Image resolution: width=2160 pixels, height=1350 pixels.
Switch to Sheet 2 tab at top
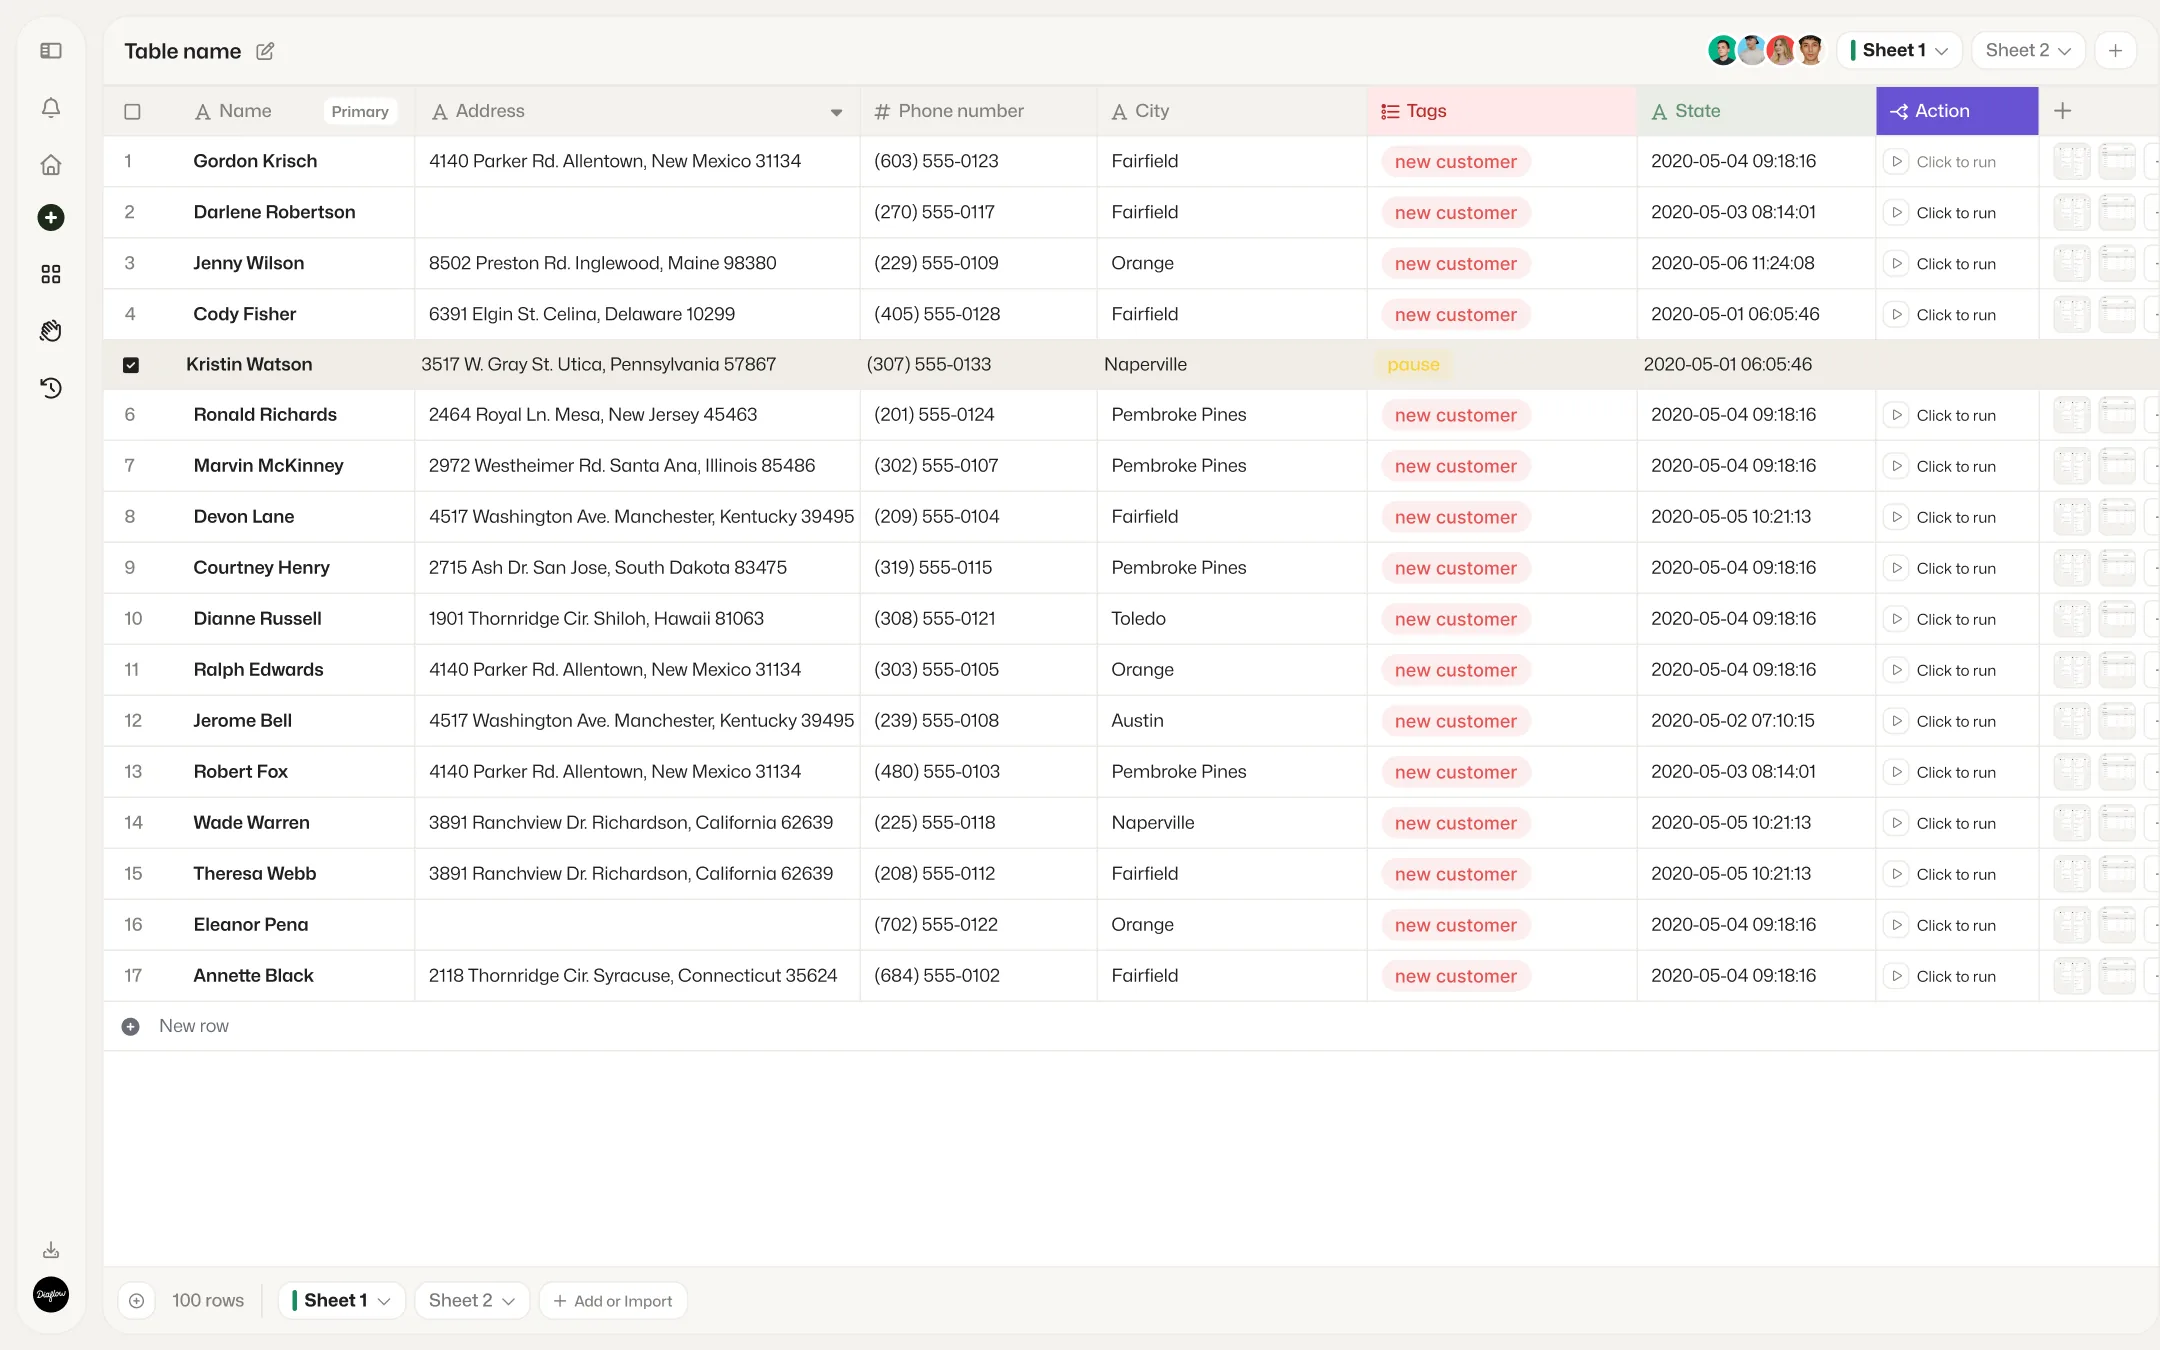2027,51
